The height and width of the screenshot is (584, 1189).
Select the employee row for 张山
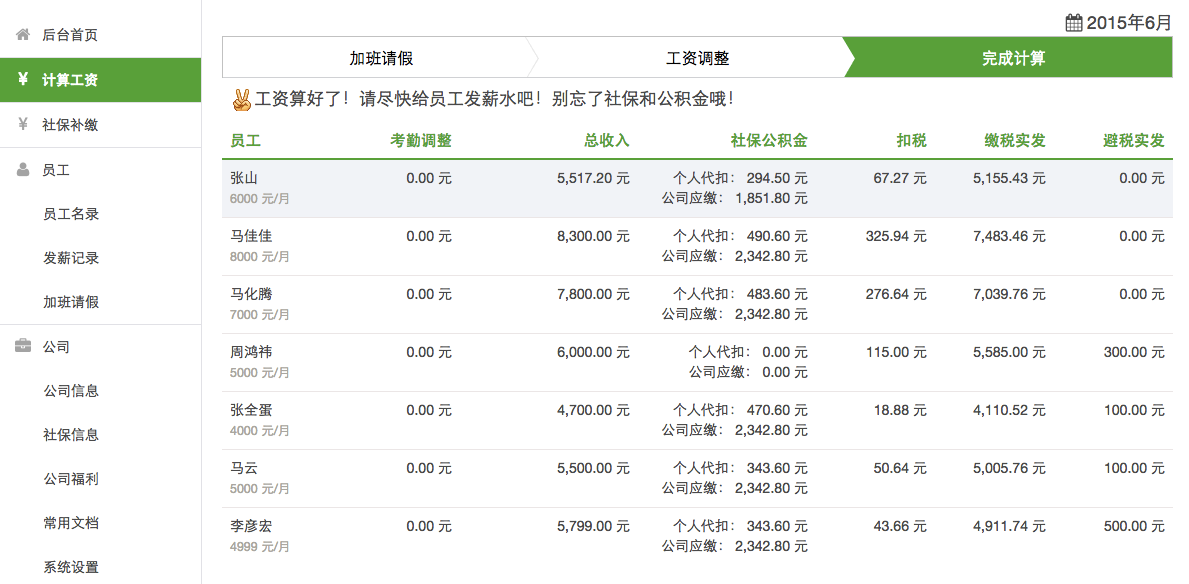(244, 178)
